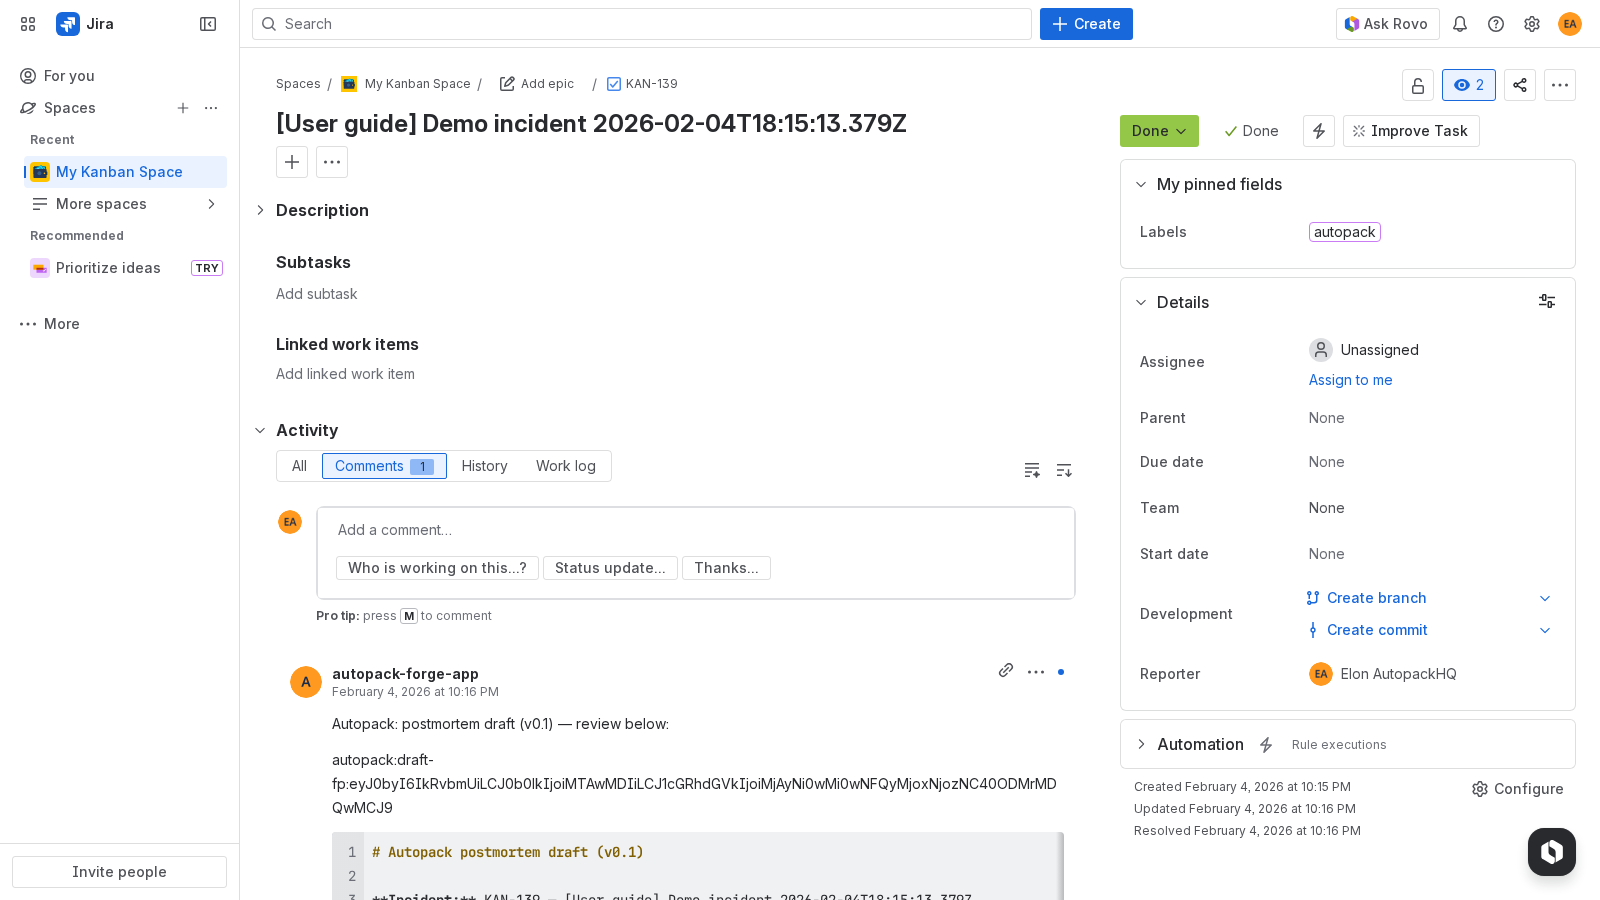Open the Details field configuration icon
1600x900 pixels.
[1547, 301]
